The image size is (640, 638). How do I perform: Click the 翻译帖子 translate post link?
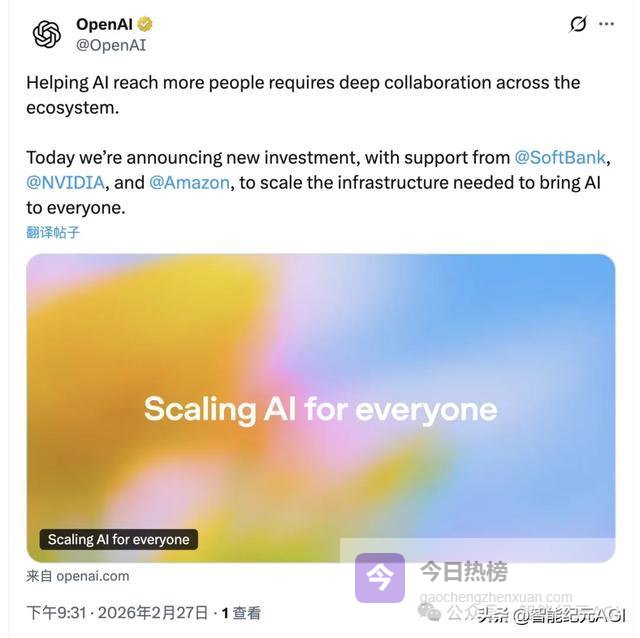(x=53, y=232)
